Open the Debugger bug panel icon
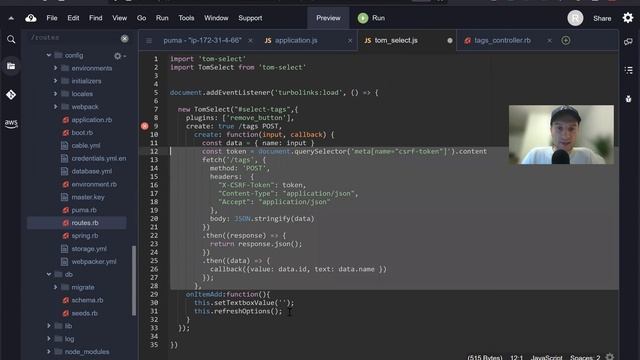The image size is (640, 360). point(629,99)
